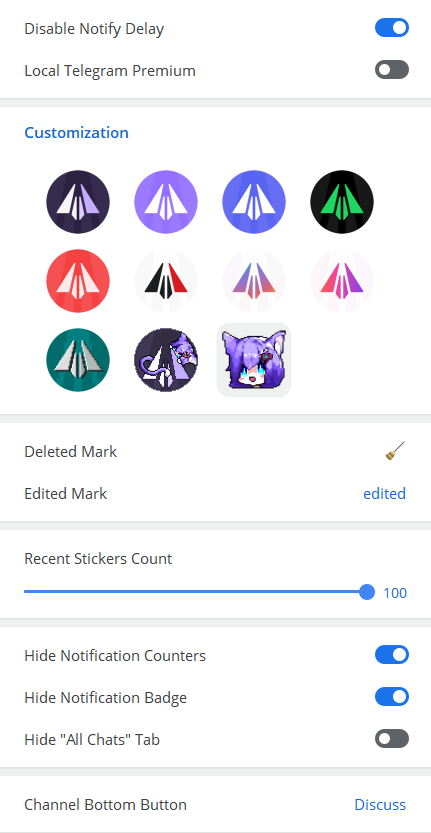The width and height of the screenshot is (431, 833).
Task: Pick the blue-orange gradient plane icon
Action: pyautogui.click(x=254, y=281)
